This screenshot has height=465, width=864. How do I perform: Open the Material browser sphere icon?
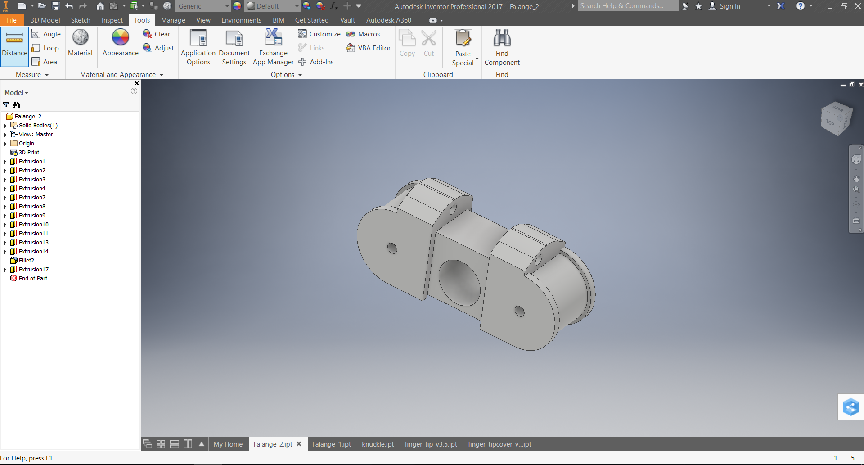[80, 38]
